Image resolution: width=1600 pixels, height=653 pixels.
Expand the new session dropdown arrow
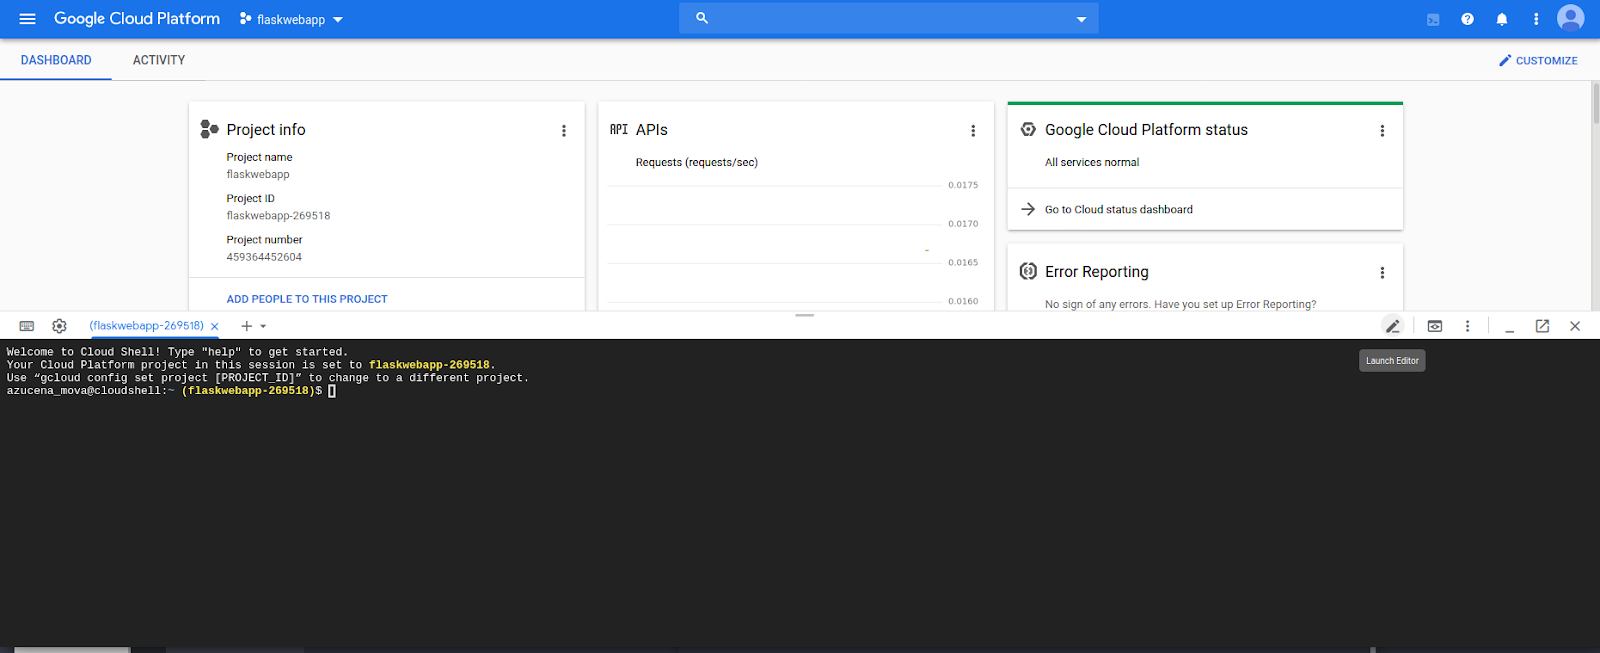click(x=264, y=327)
